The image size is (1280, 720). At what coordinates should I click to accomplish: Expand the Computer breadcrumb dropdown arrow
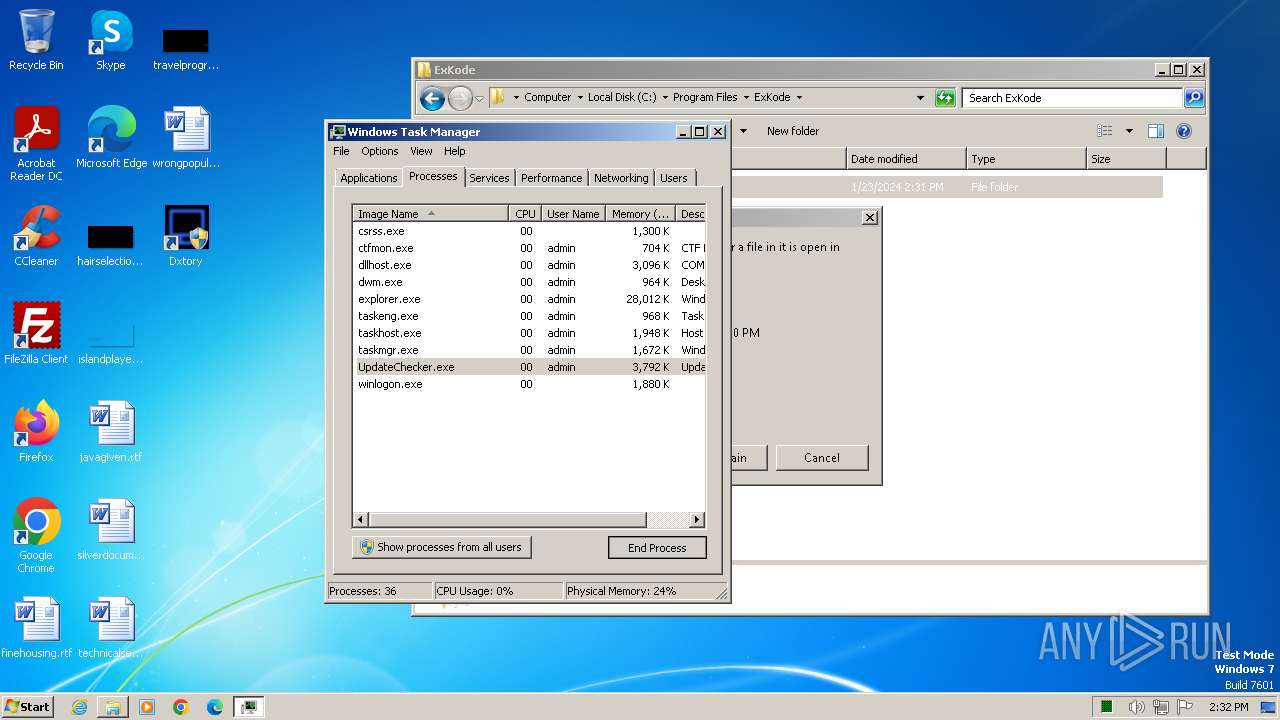580,98
